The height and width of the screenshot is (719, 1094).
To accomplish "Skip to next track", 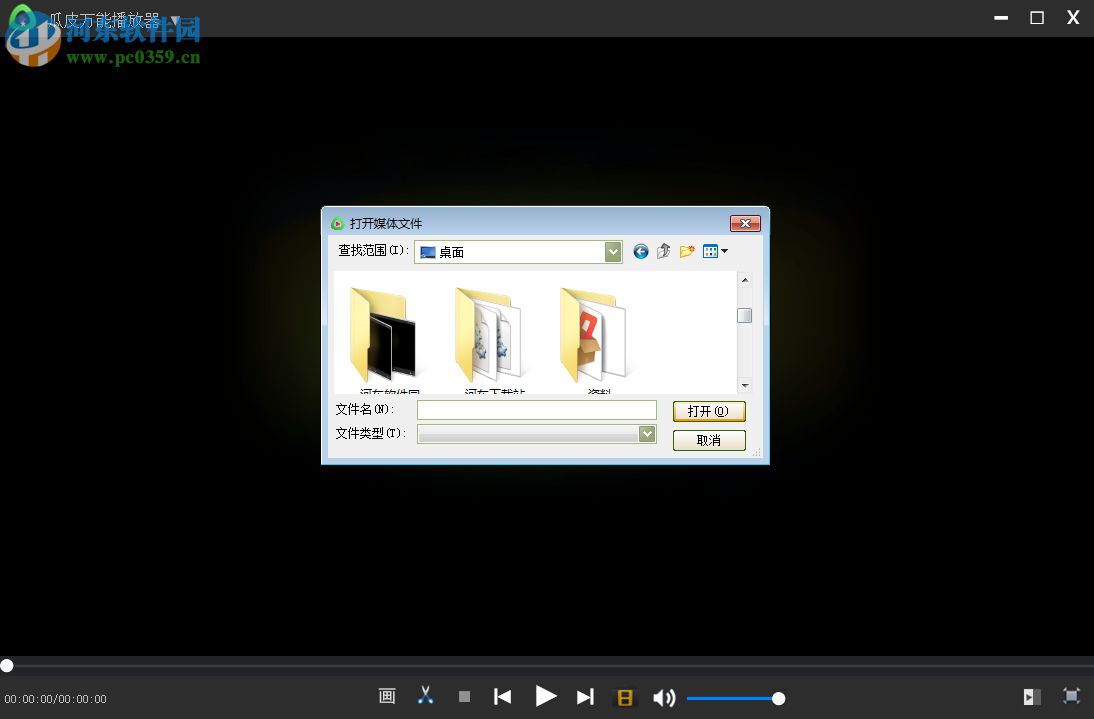I will point(585,697).
